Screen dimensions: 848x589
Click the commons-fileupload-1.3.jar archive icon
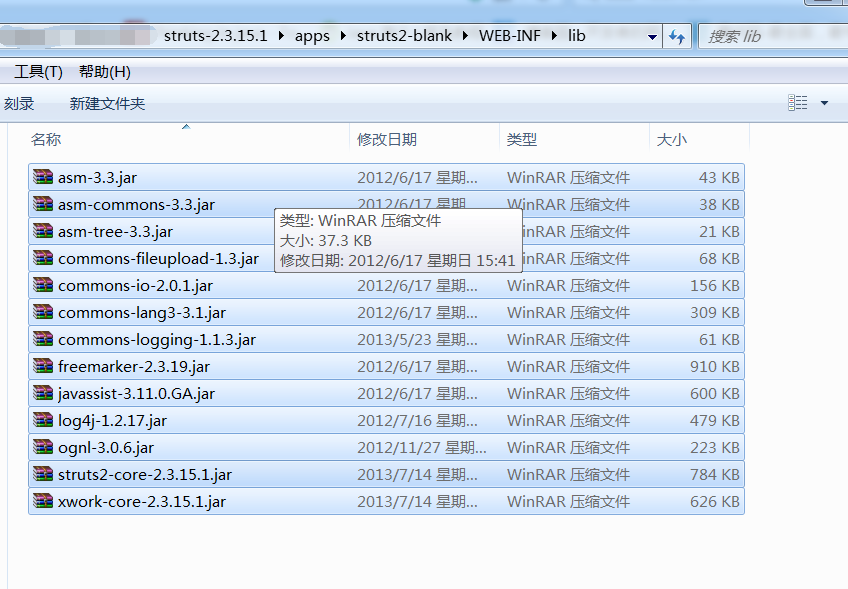[43, 258]
